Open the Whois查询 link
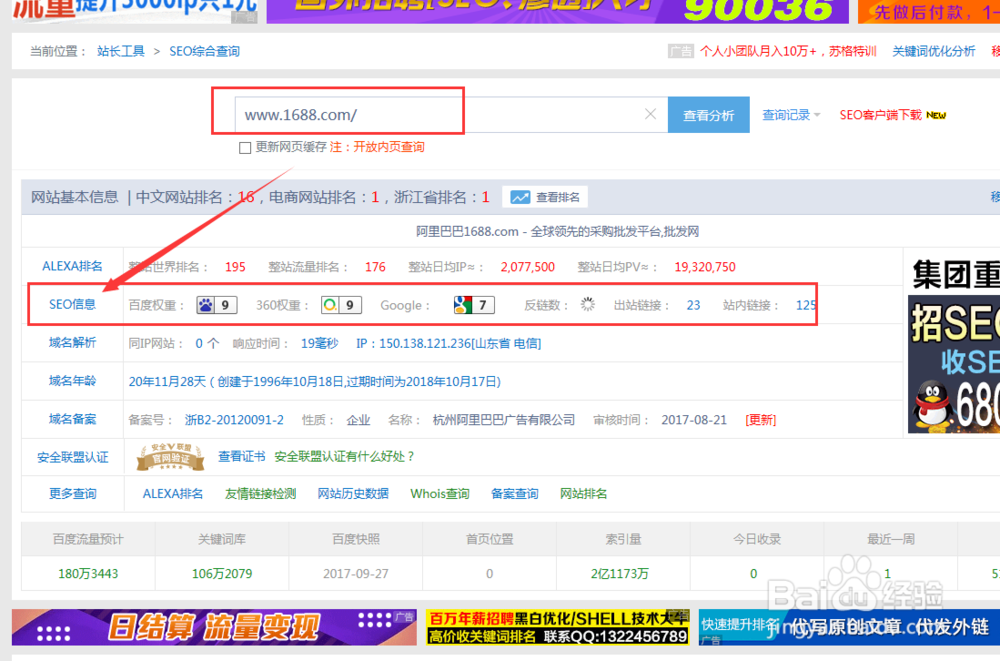1000x661 pixels. click(439, 493)
